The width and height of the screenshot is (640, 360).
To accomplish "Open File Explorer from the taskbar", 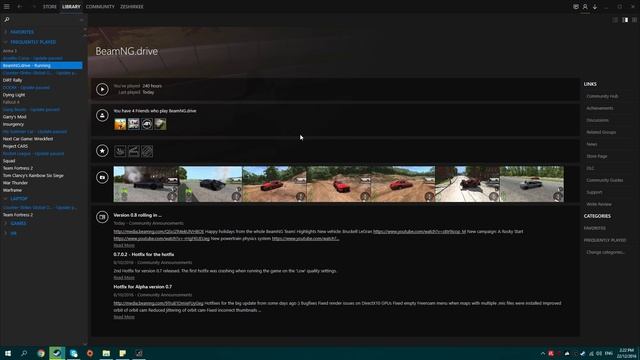I will (x=106, y=353).
